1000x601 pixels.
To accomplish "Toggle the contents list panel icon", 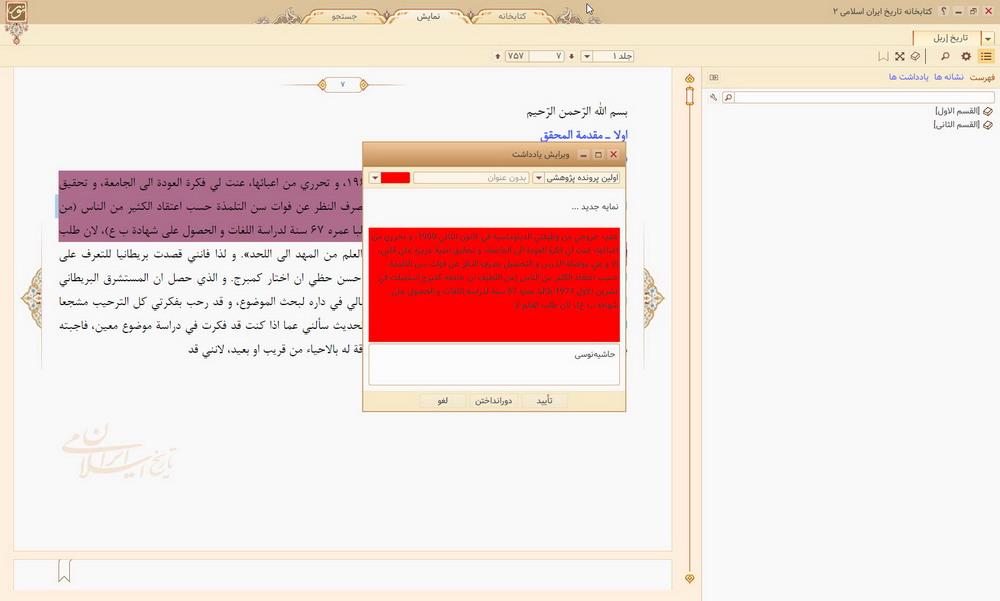I will point(986,56).
